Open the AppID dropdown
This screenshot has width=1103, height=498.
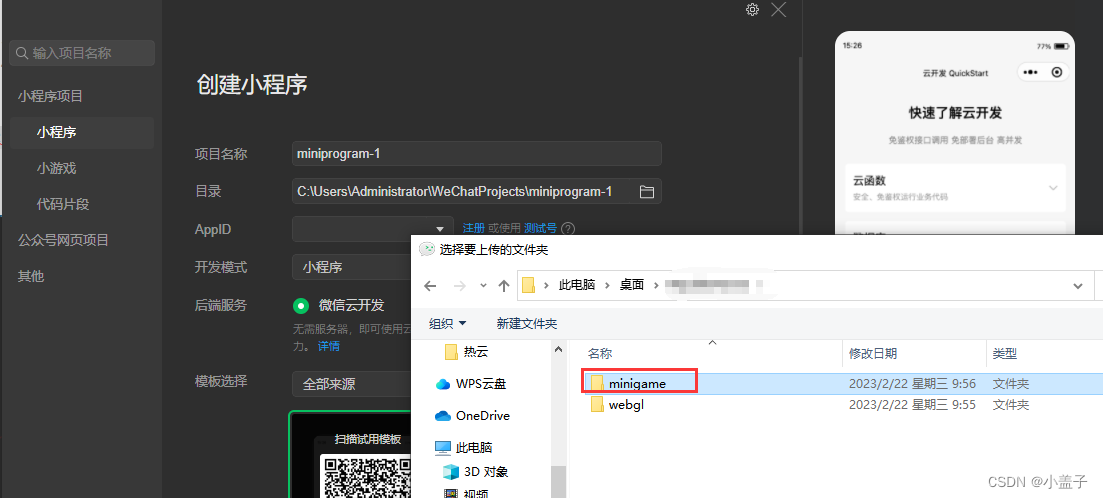coord(373,229)
